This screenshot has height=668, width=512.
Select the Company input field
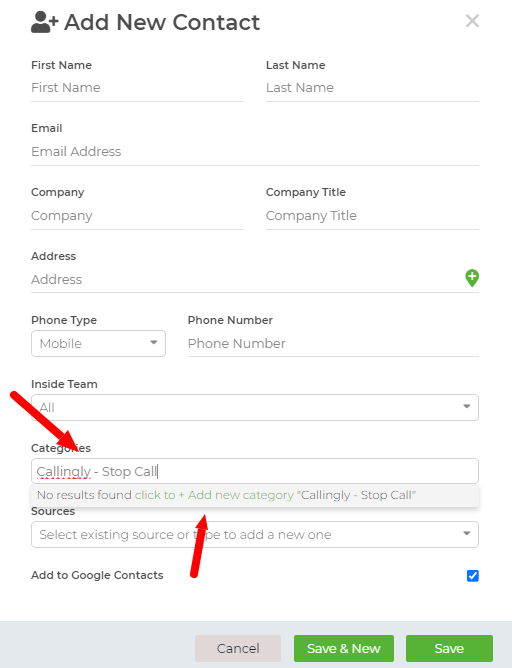(137, 216)
